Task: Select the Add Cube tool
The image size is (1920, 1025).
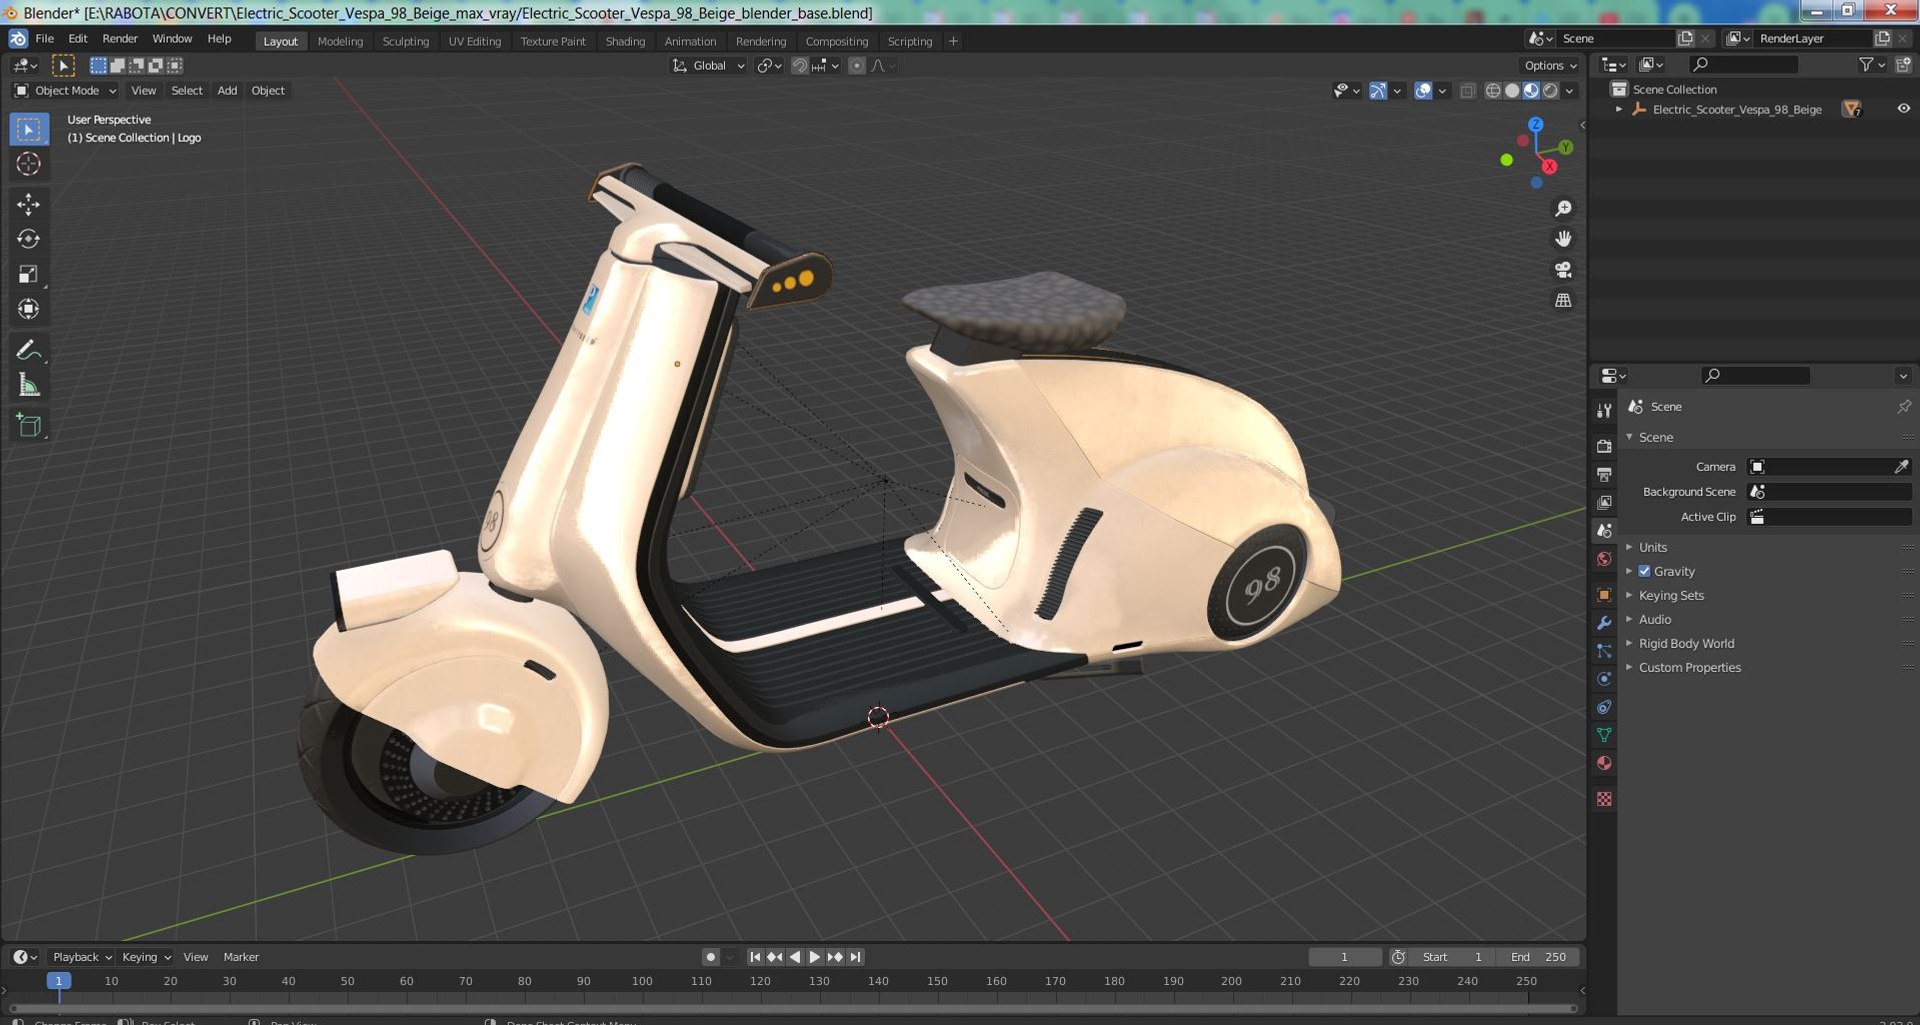Action: click(28, 425)
